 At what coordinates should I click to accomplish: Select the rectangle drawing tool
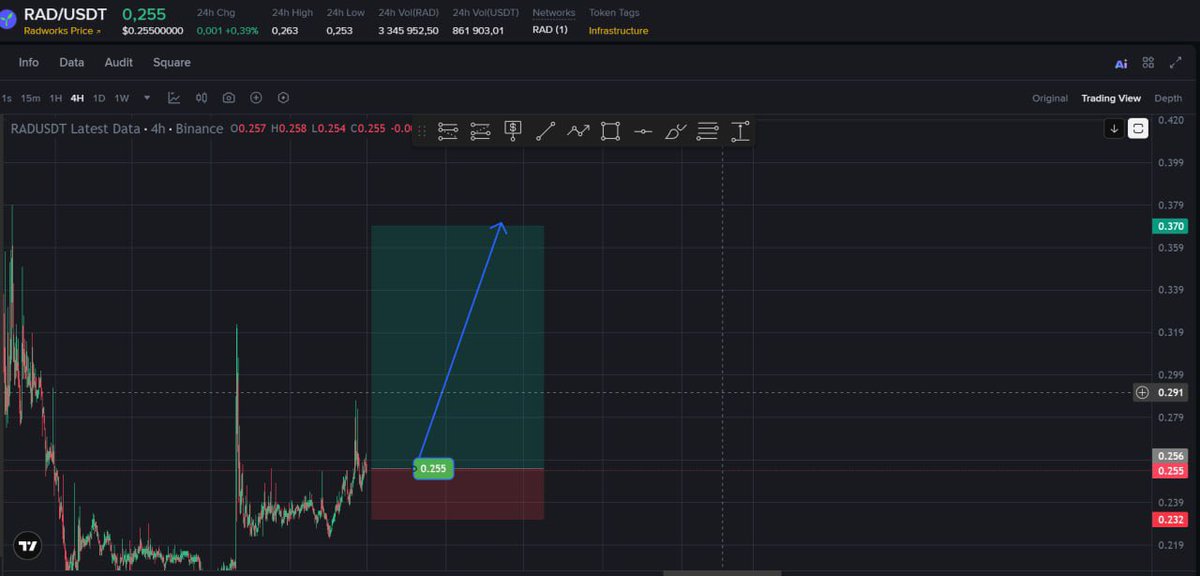point(611,131)
